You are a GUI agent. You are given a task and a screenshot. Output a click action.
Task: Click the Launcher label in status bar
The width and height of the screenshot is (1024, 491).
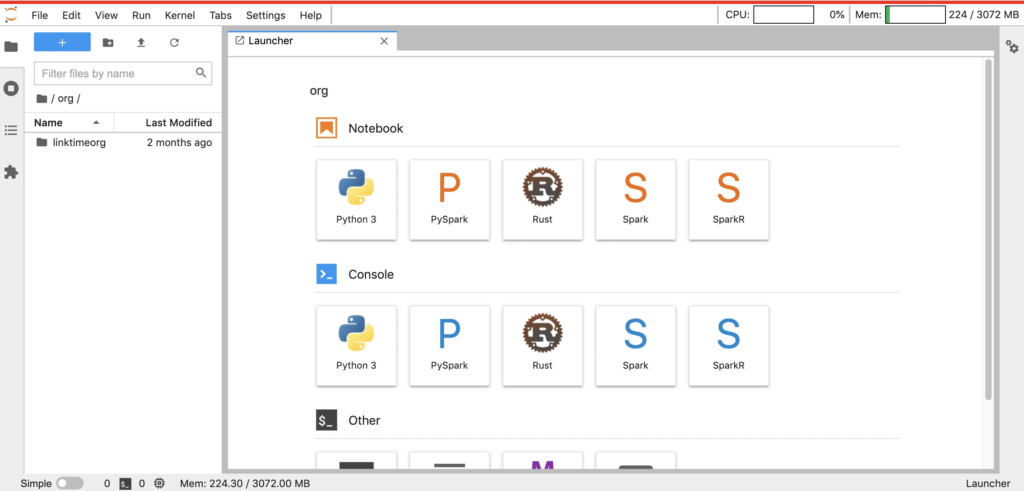tap(988, 484)
